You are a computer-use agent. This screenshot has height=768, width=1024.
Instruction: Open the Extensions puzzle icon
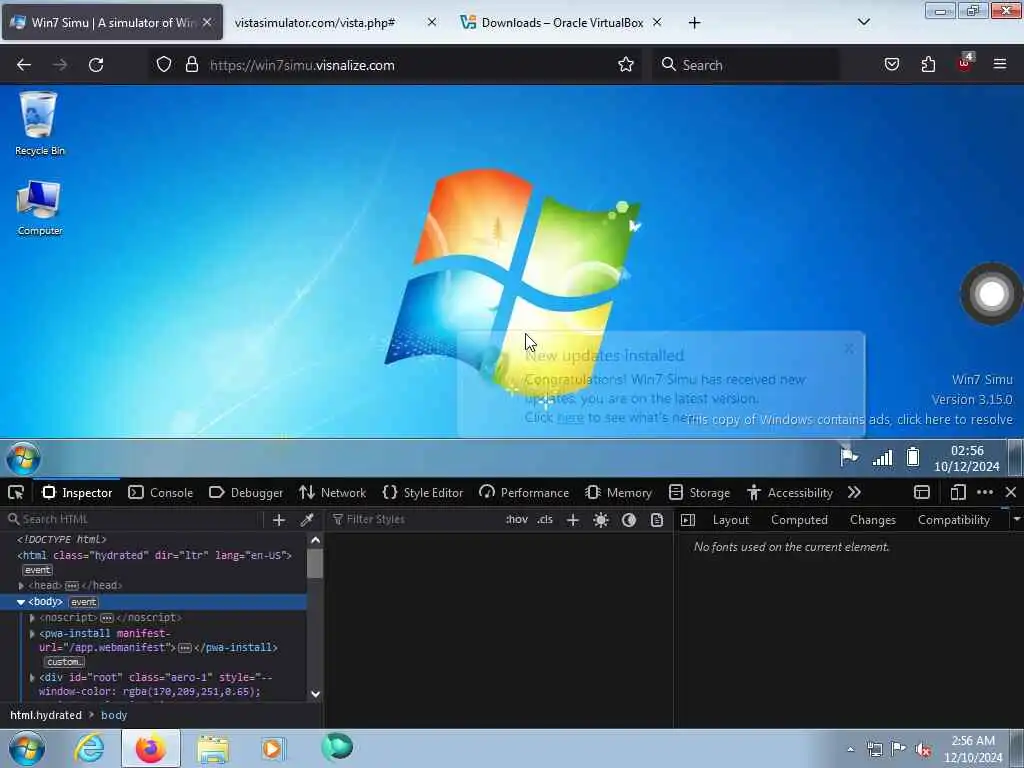tap(928, 65)
